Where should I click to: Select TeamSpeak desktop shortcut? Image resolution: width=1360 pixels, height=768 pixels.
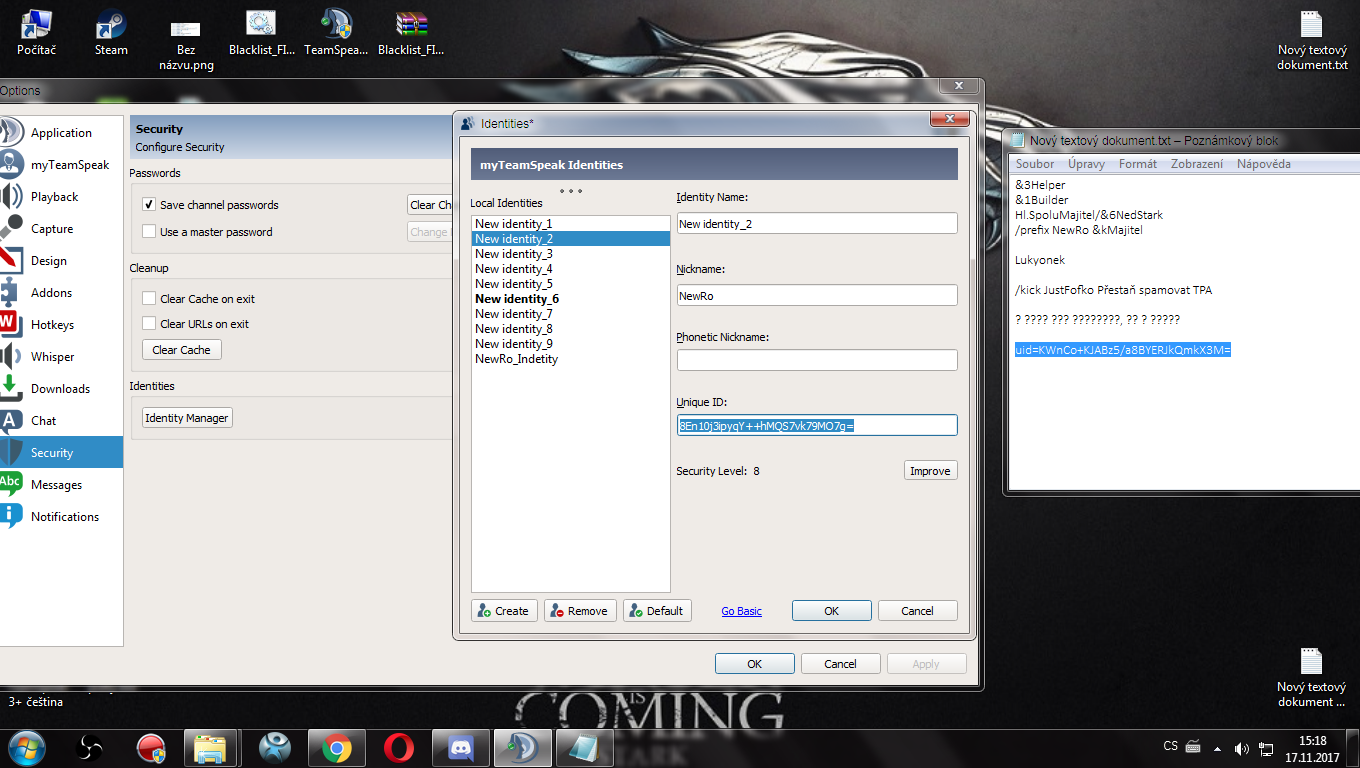tap(336, 32)
